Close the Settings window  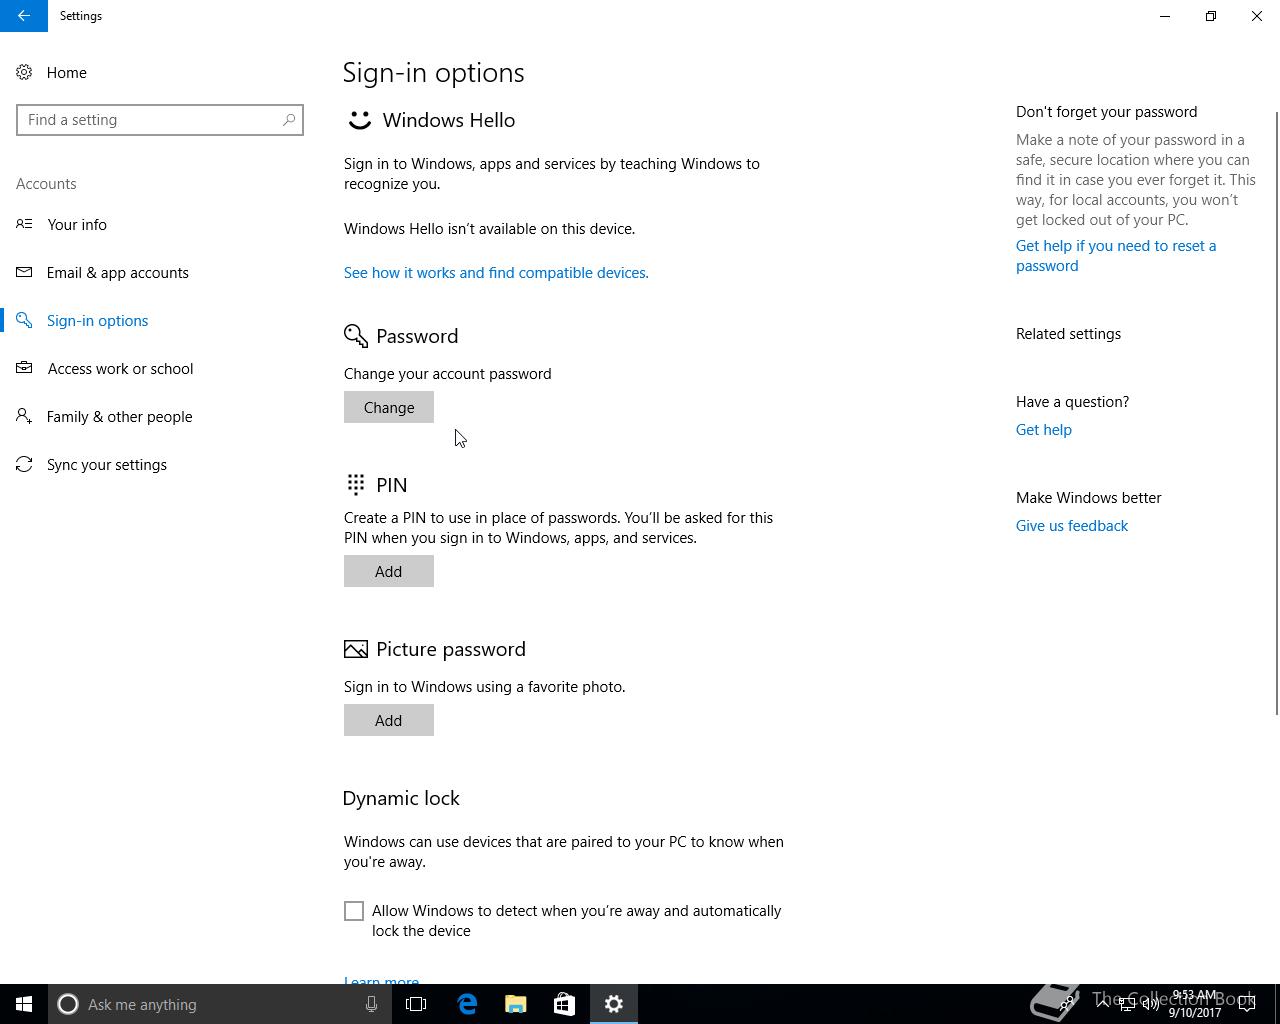click(x=1257, y=16)
